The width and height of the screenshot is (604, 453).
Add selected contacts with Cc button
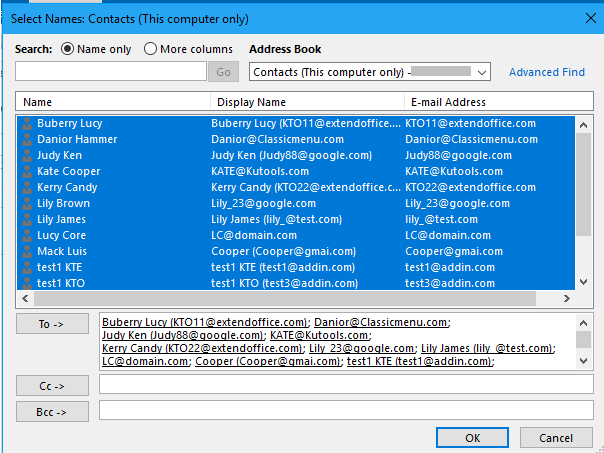pyautogui.click(x=52, y=385)
